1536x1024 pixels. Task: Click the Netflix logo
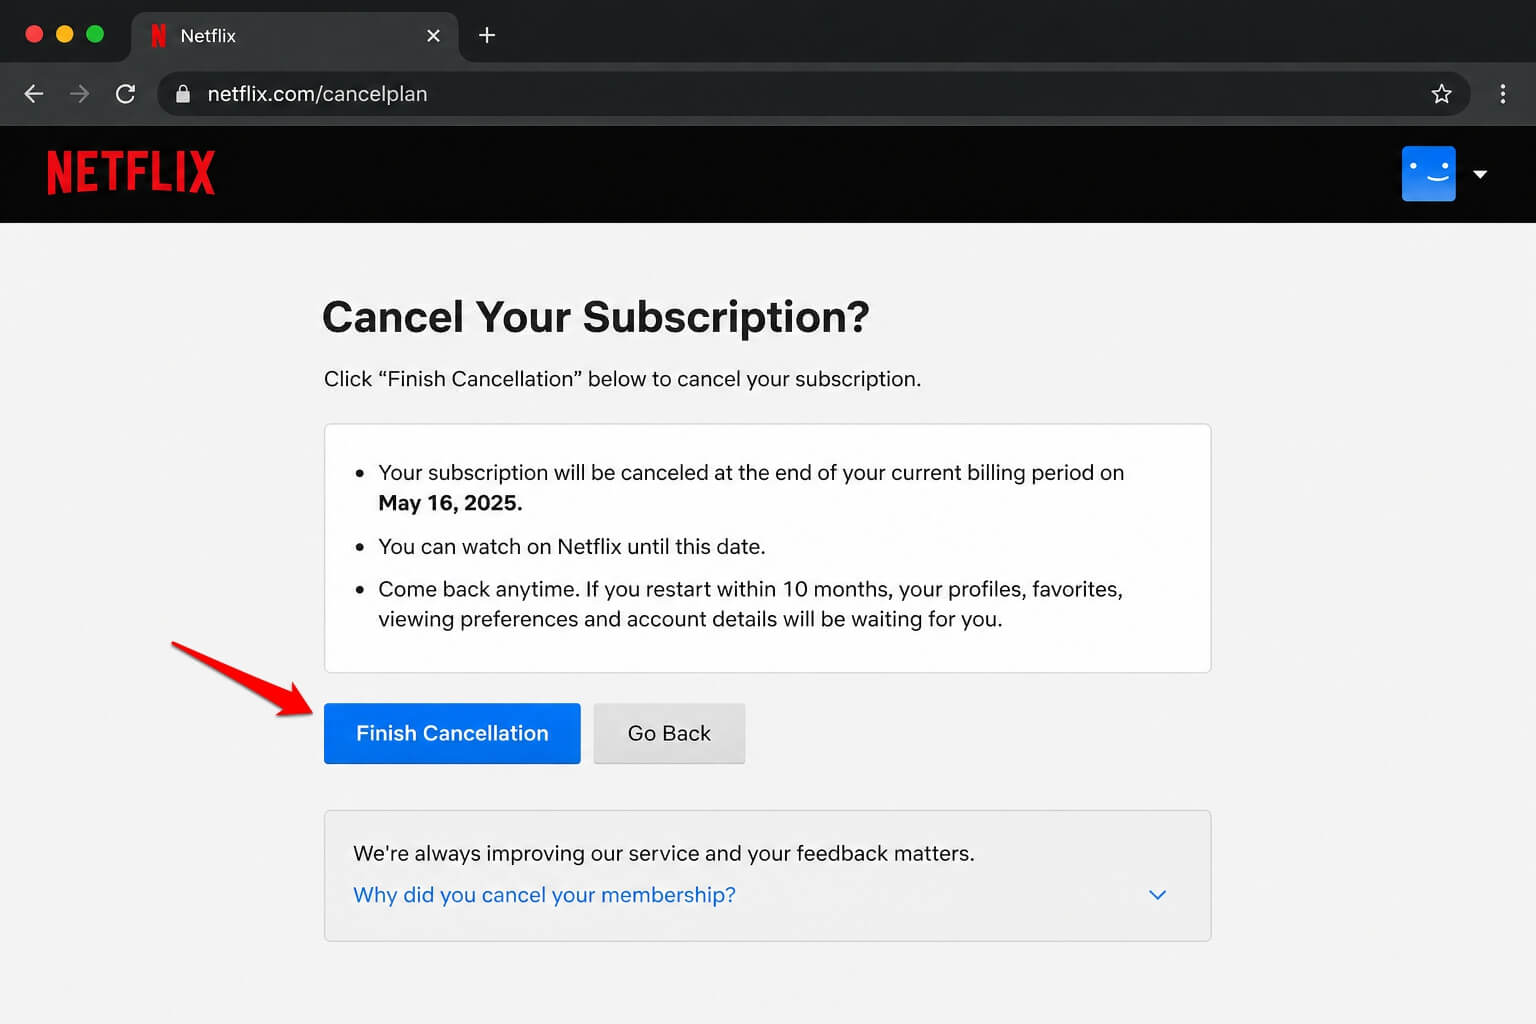coord(130,173)
